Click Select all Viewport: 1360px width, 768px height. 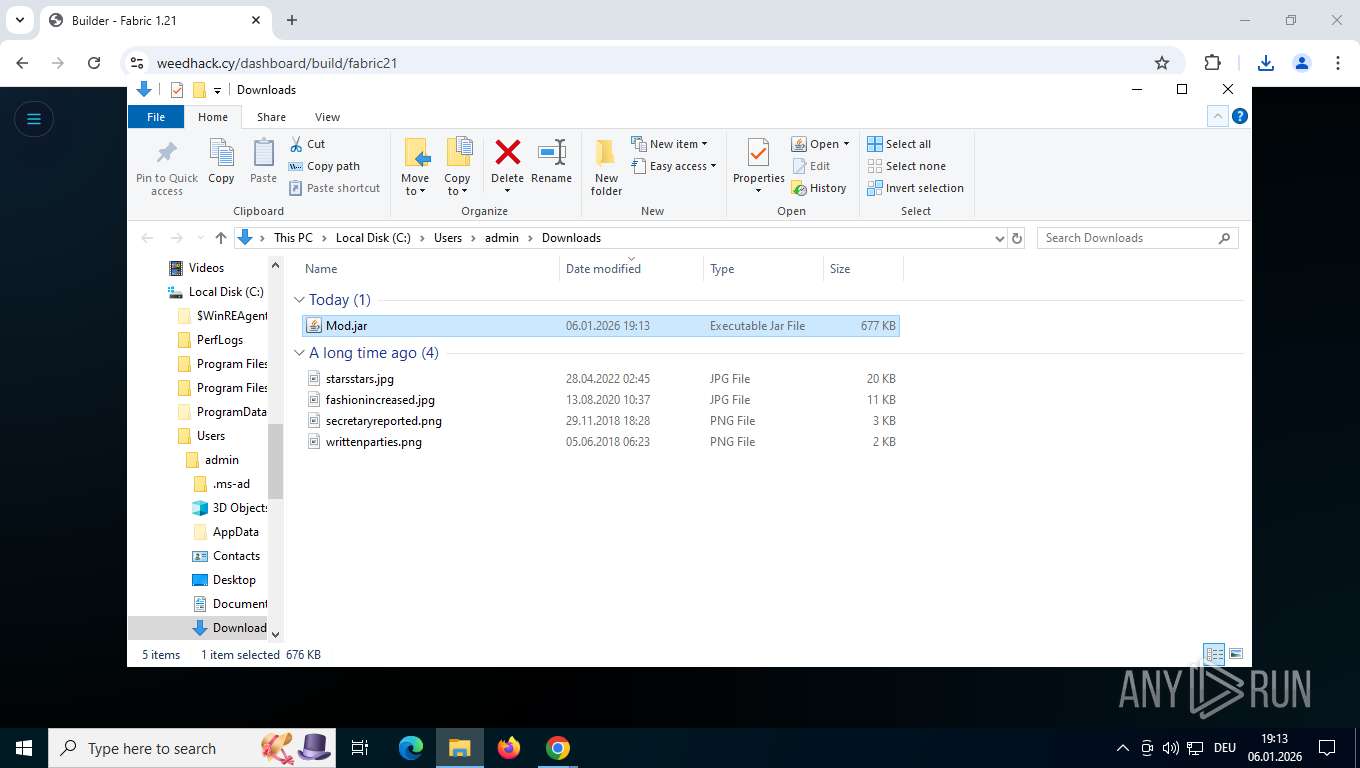click(x=899, y=144)
